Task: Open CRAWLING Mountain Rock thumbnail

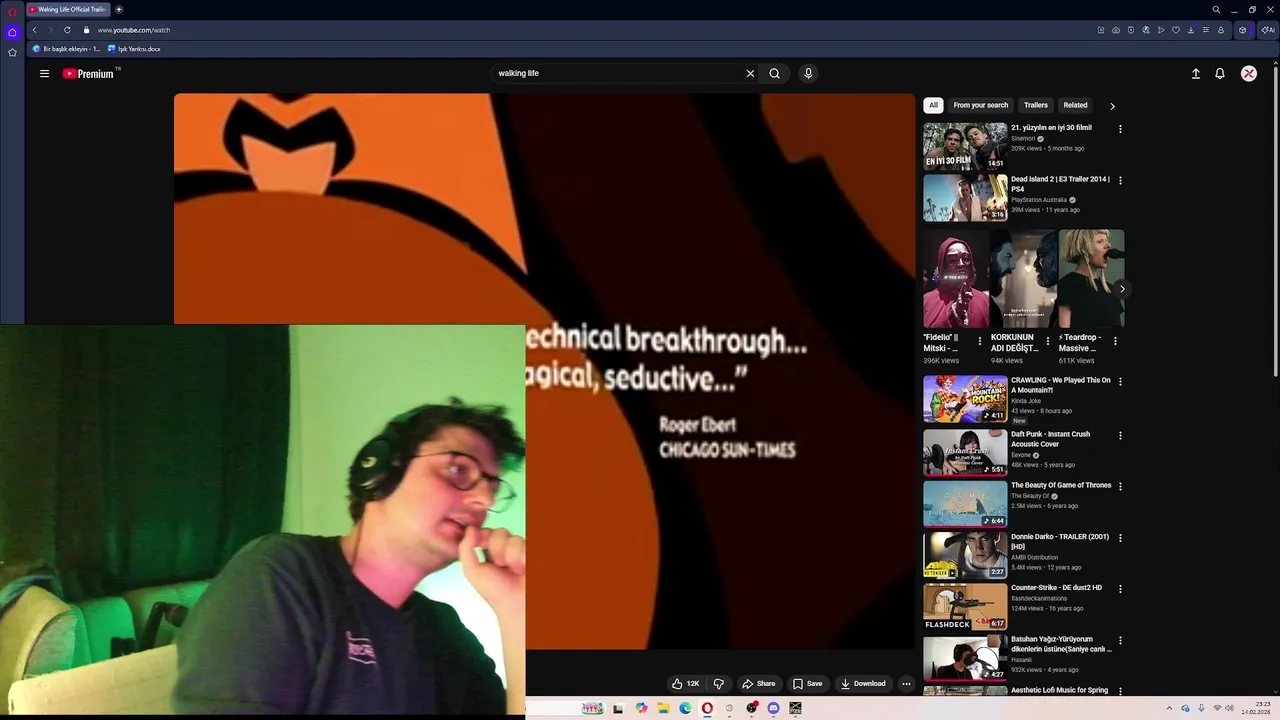Action: point(965,399)
